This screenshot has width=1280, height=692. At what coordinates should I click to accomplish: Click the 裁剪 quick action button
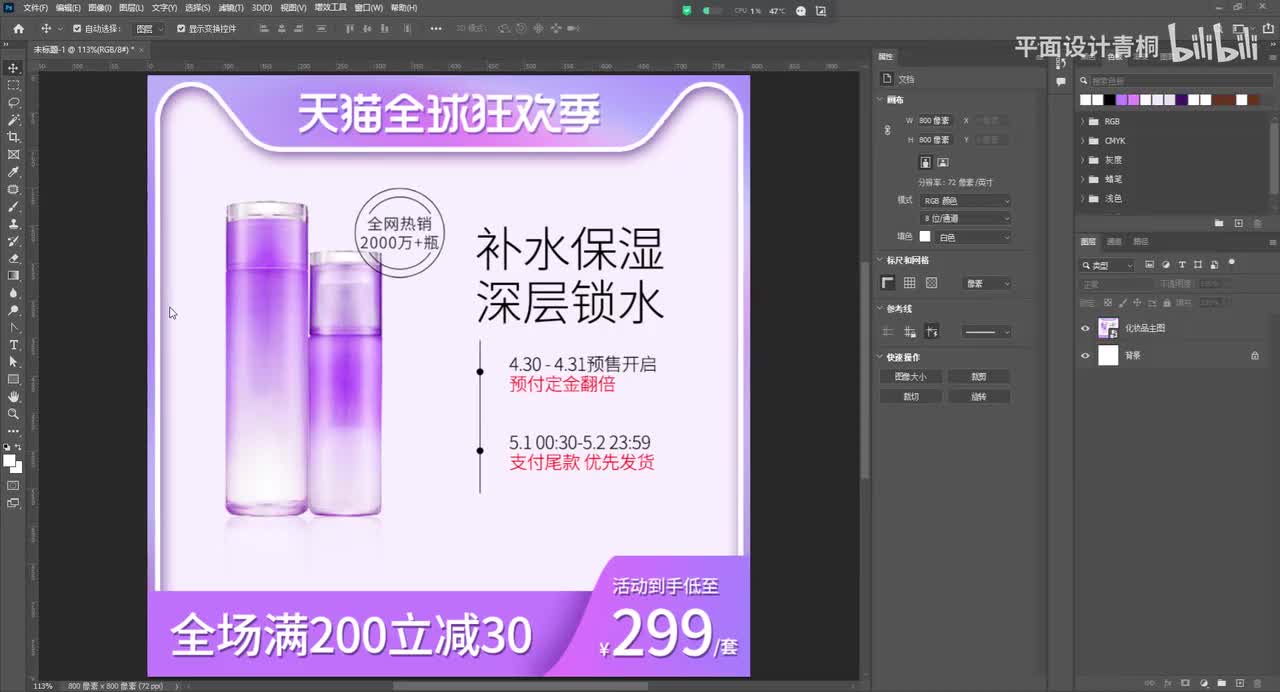coord(979,377)
